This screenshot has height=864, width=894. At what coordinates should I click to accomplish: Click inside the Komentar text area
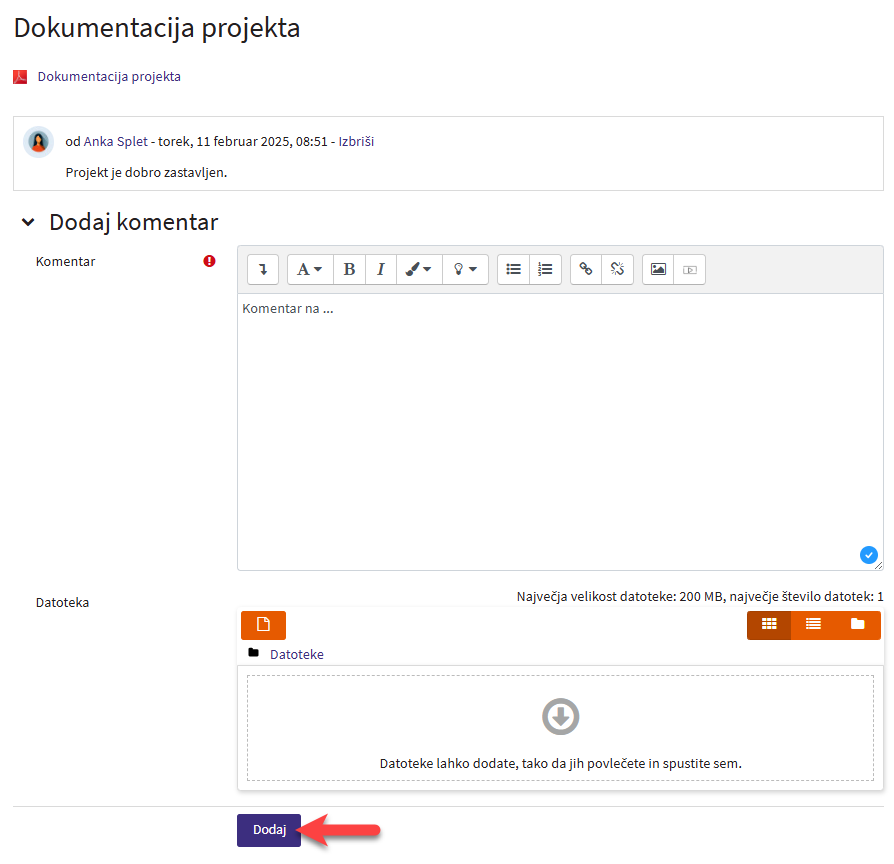click(559, 430)
